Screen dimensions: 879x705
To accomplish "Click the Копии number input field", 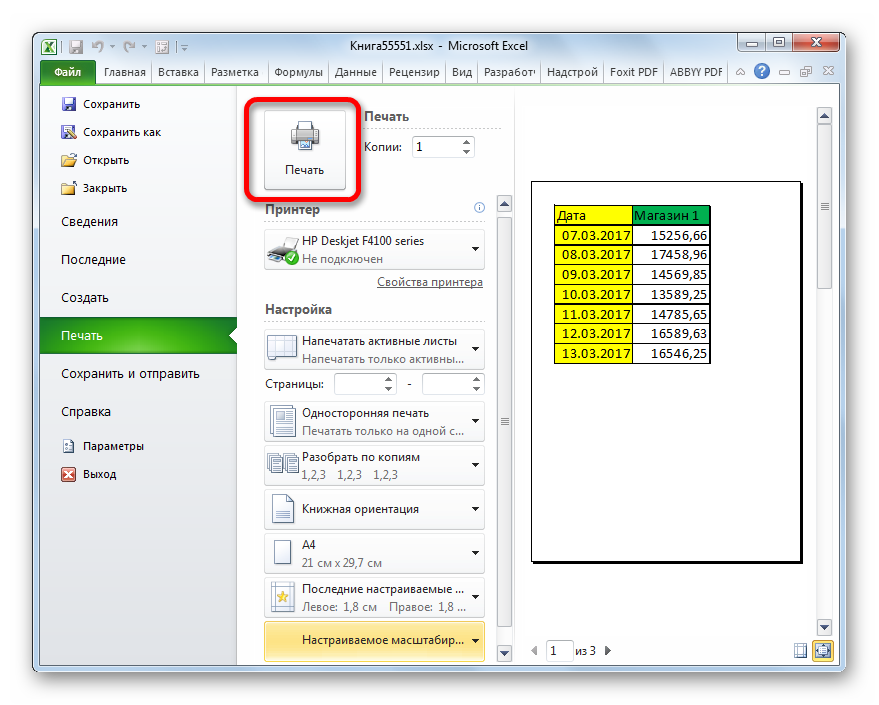I will (437, 147).
